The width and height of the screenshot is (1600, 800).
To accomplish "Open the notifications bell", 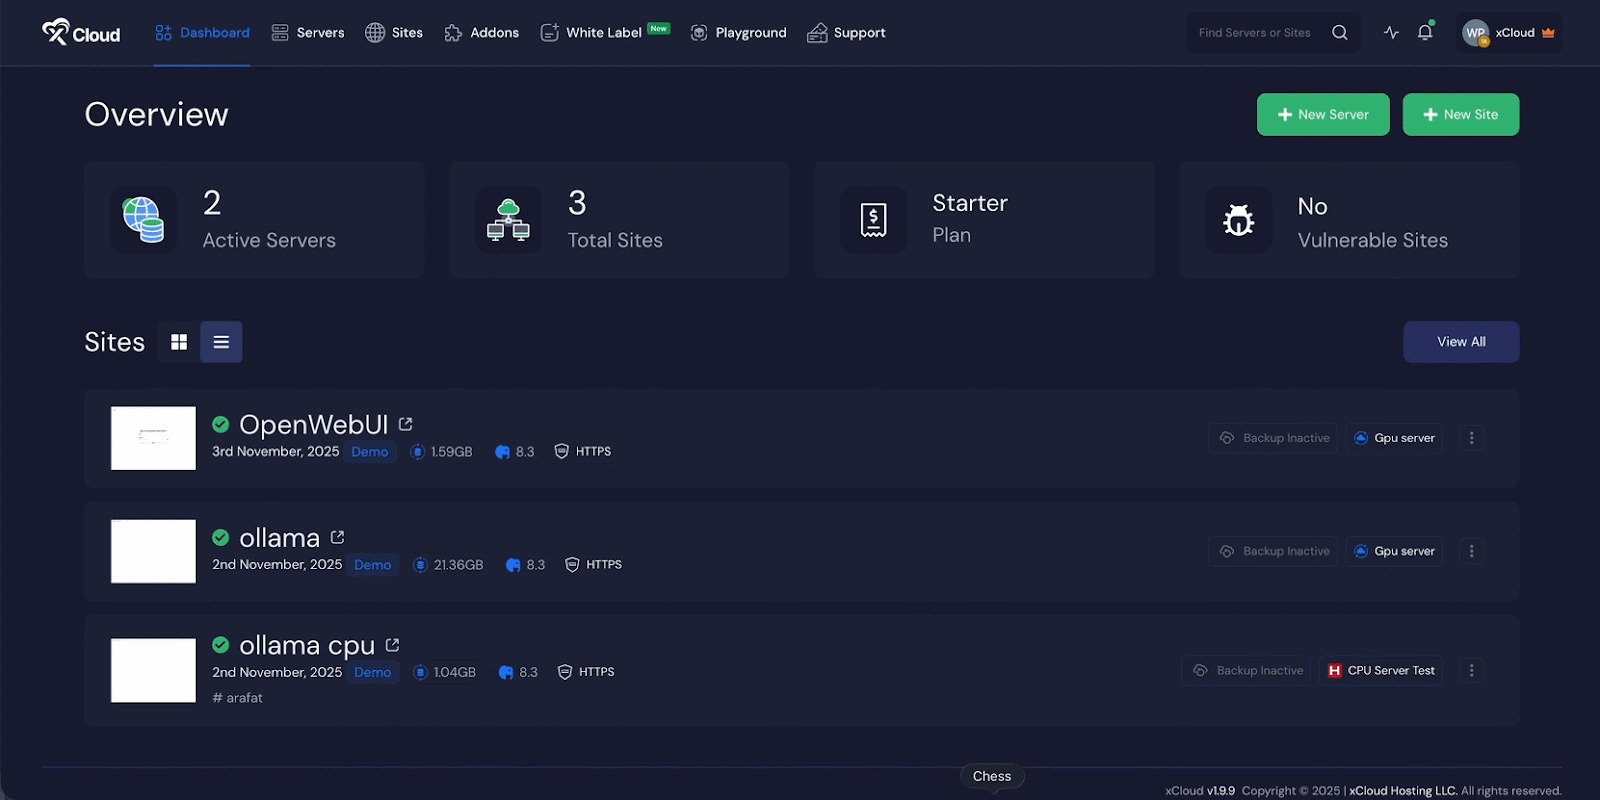I will (x=1425, y=32).
